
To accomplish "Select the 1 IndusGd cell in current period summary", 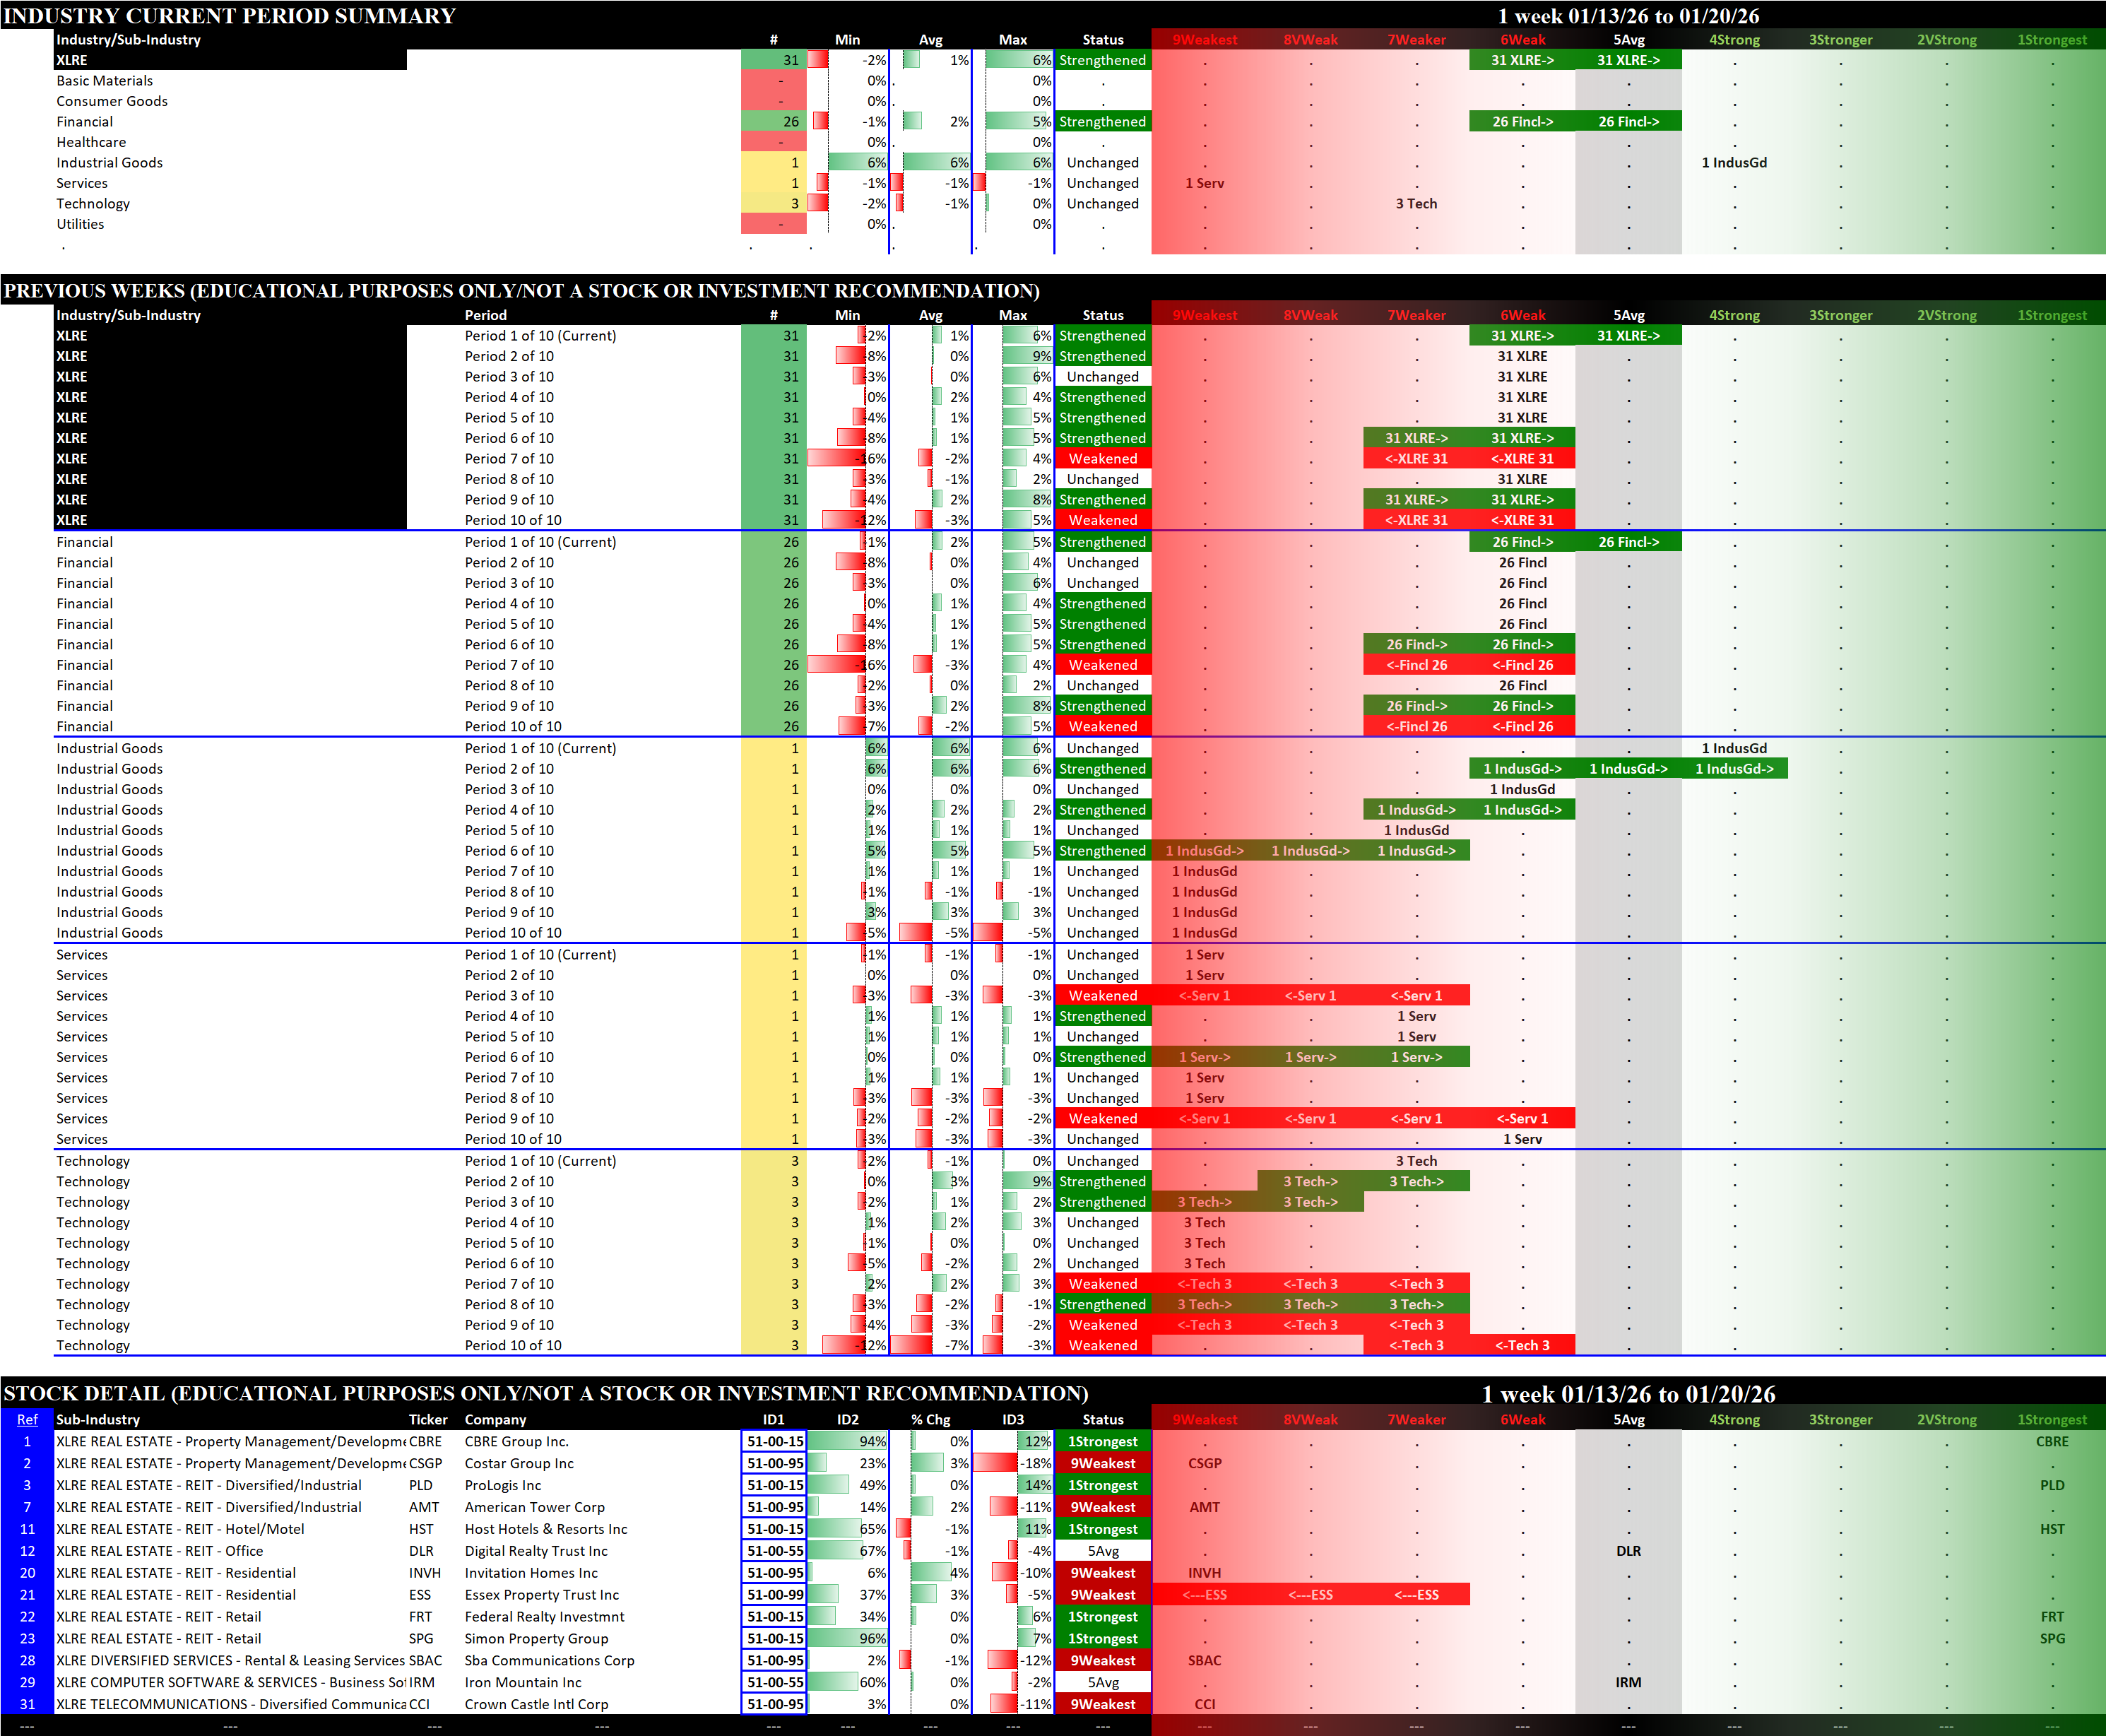I will [1734, 162].
